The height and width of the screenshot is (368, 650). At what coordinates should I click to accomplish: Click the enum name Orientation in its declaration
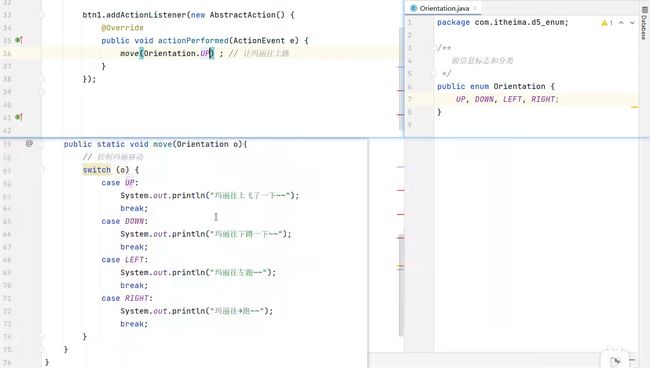coord(519,86)
